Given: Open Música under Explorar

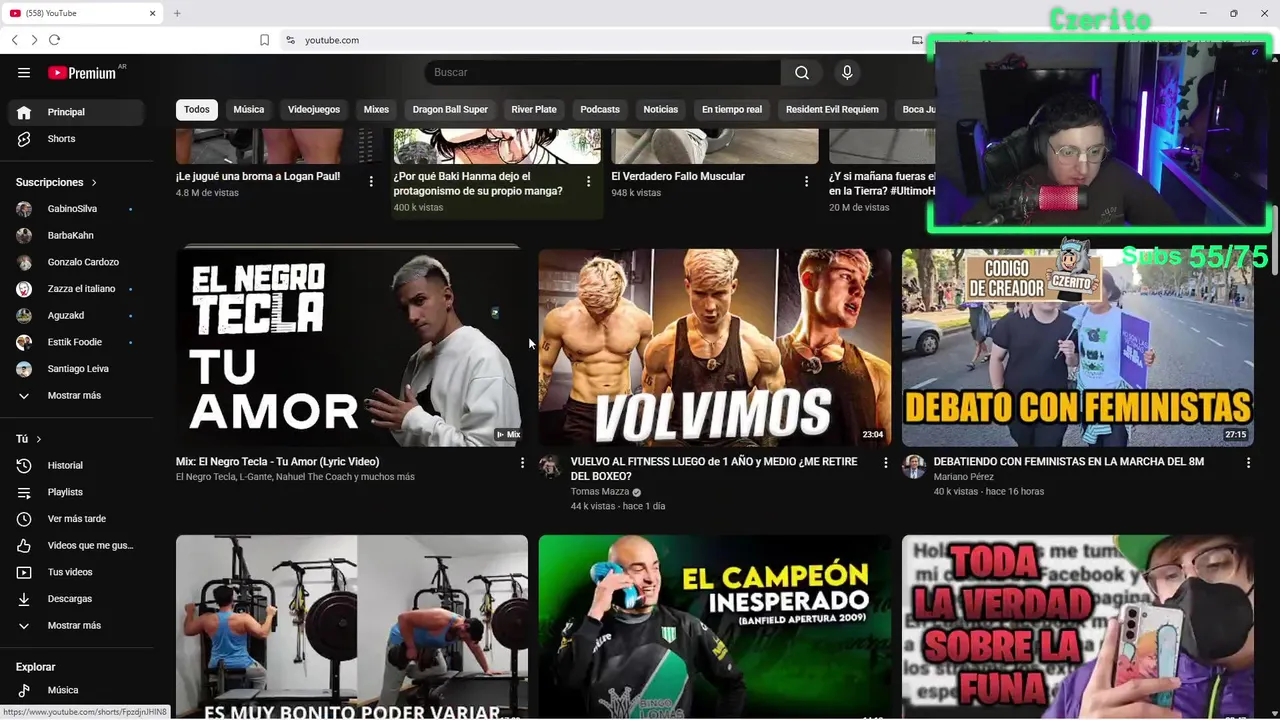Looking at the screenshot, I should 75,690.
